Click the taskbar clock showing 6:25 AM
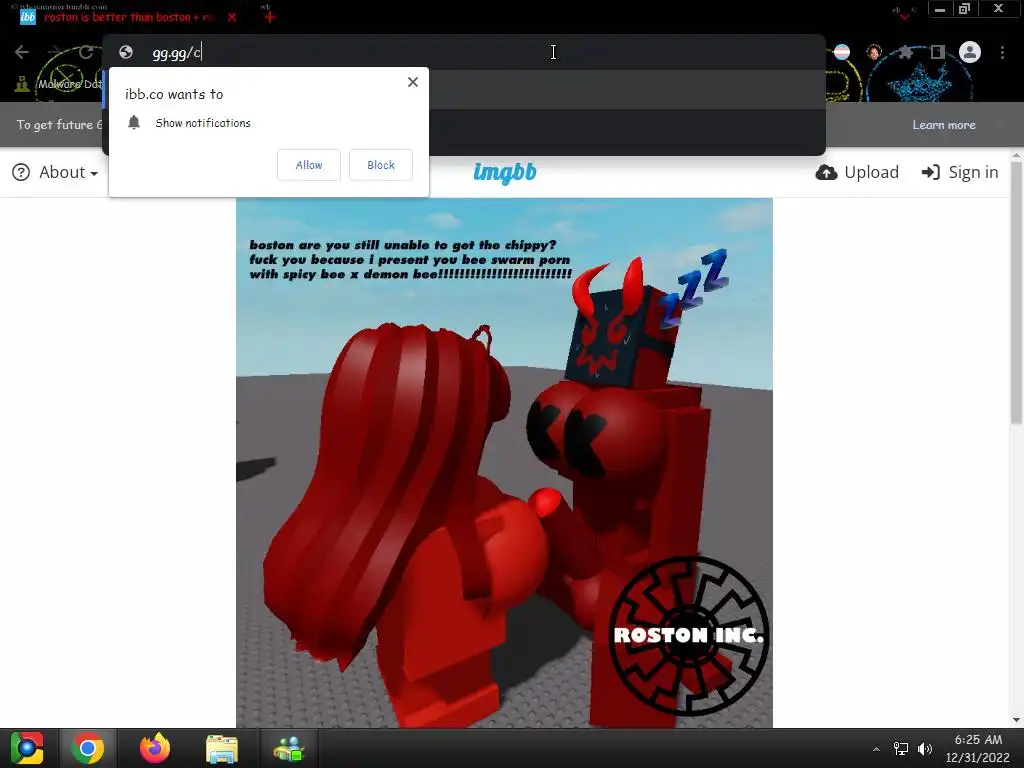 [978, 748]
